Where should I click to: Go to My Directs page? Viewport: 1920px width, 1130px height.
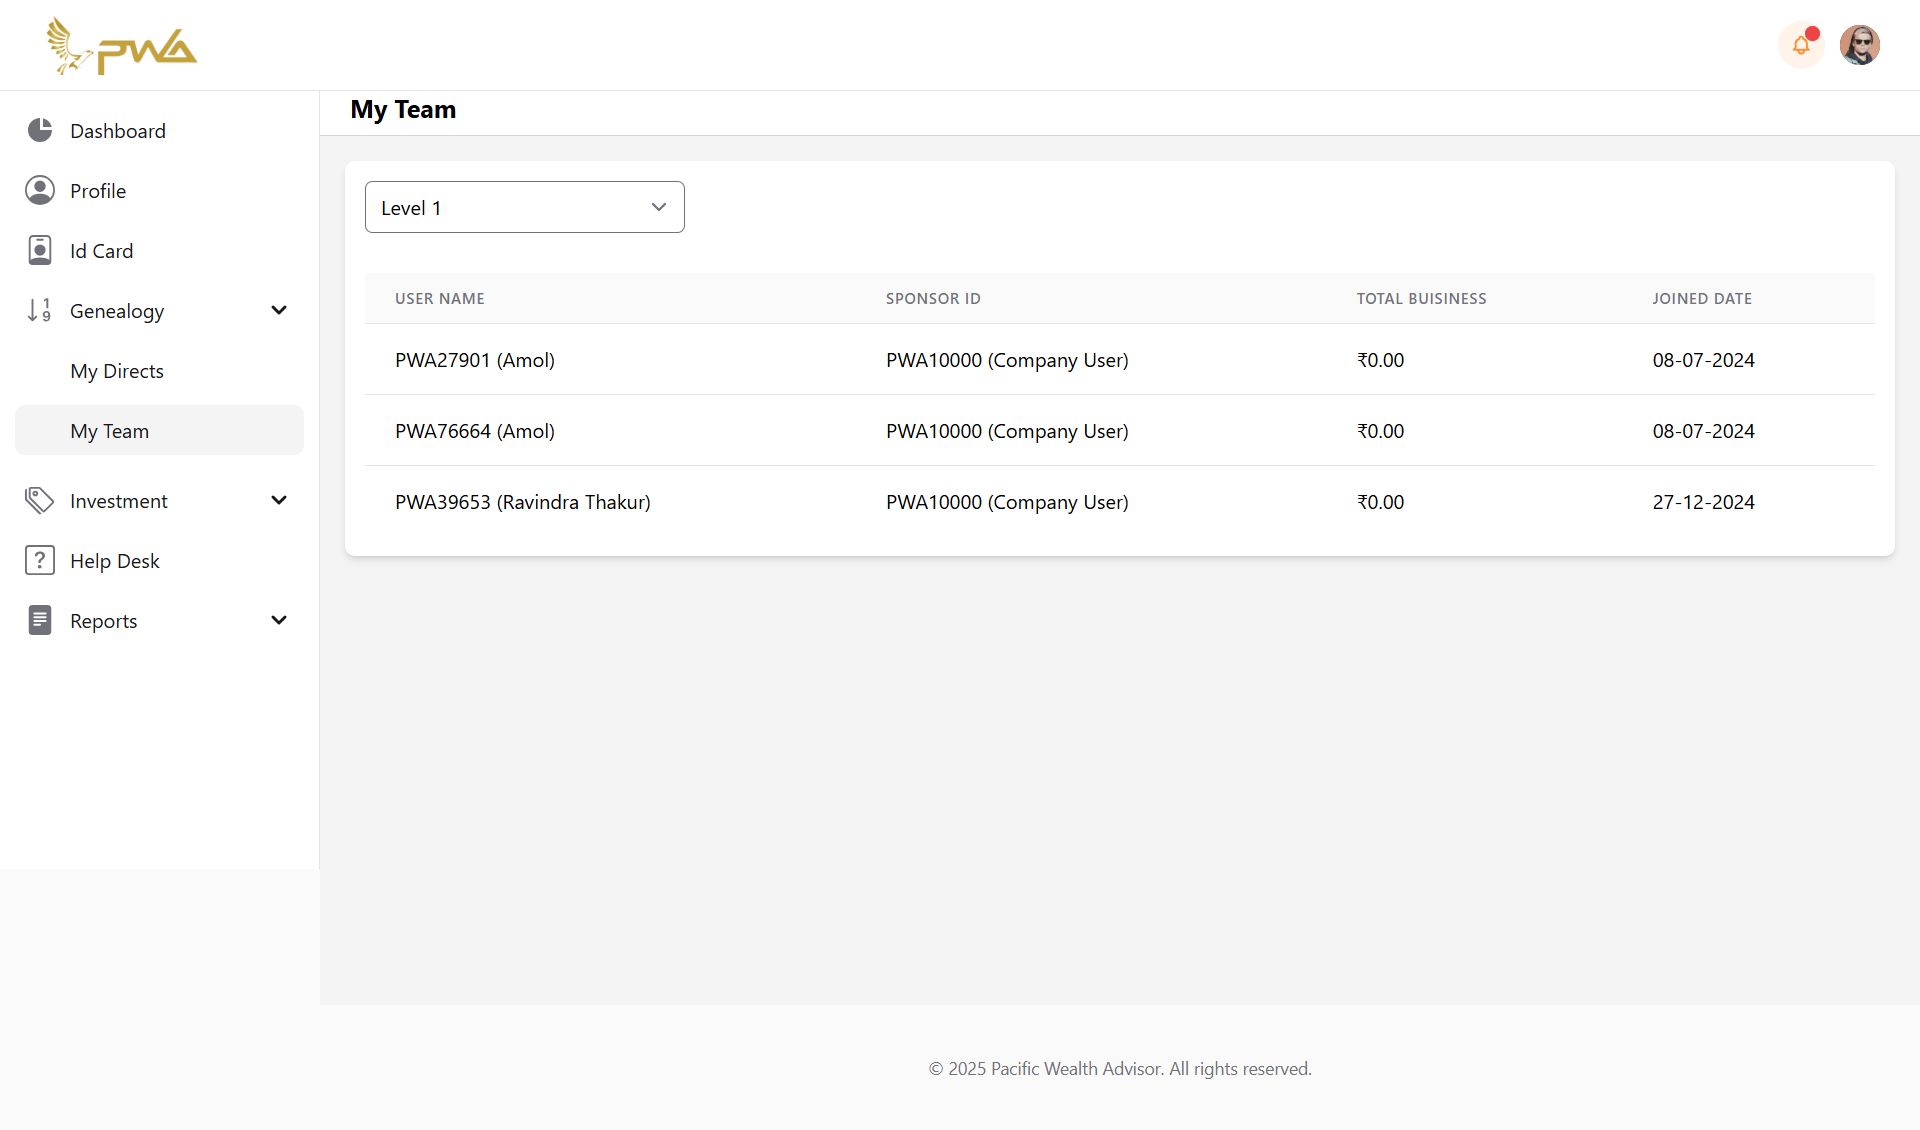coord(117,371)
